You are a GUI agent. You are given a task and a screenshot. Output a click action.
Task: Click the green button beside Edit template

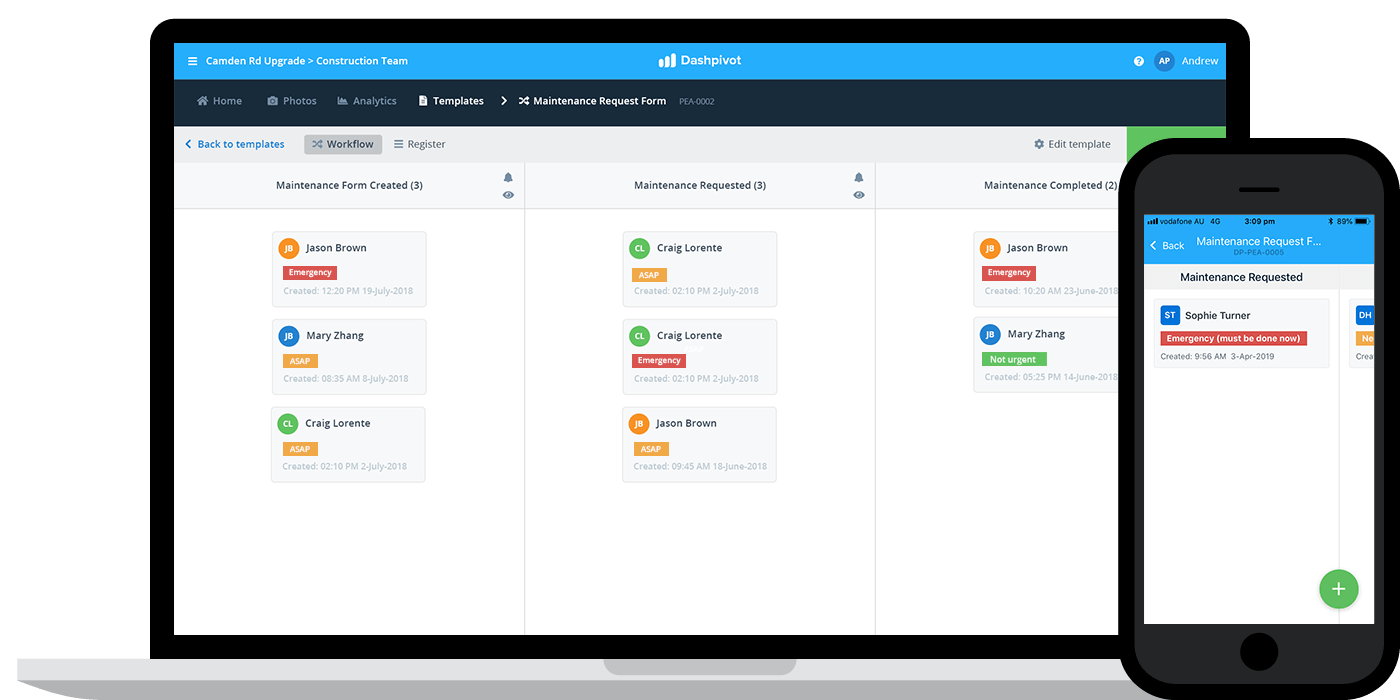(x=1175, y=144)
